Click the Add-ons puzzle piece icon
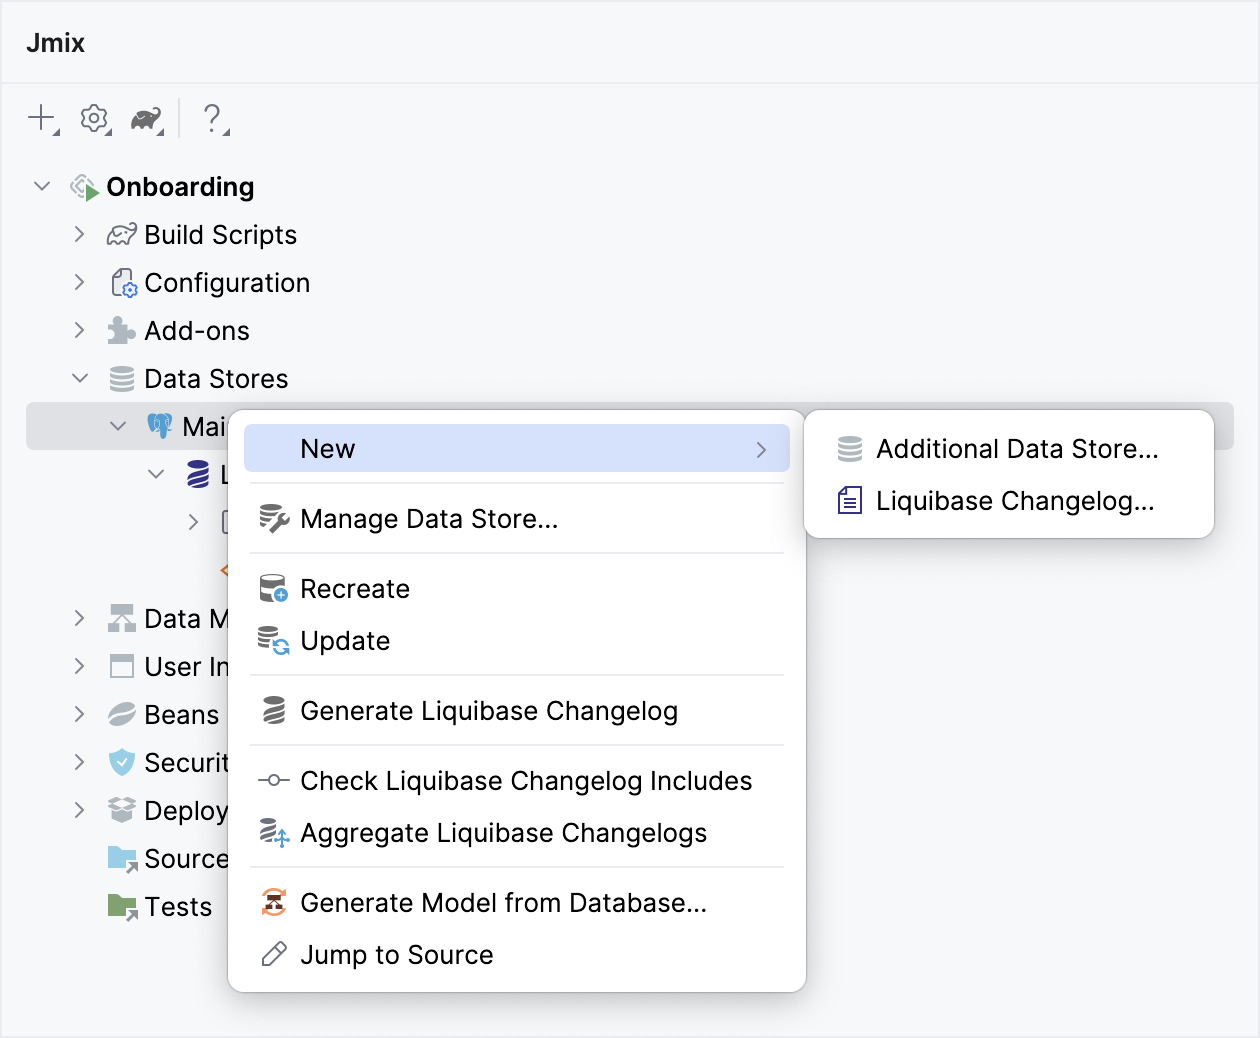 click(x=120, y=330)
